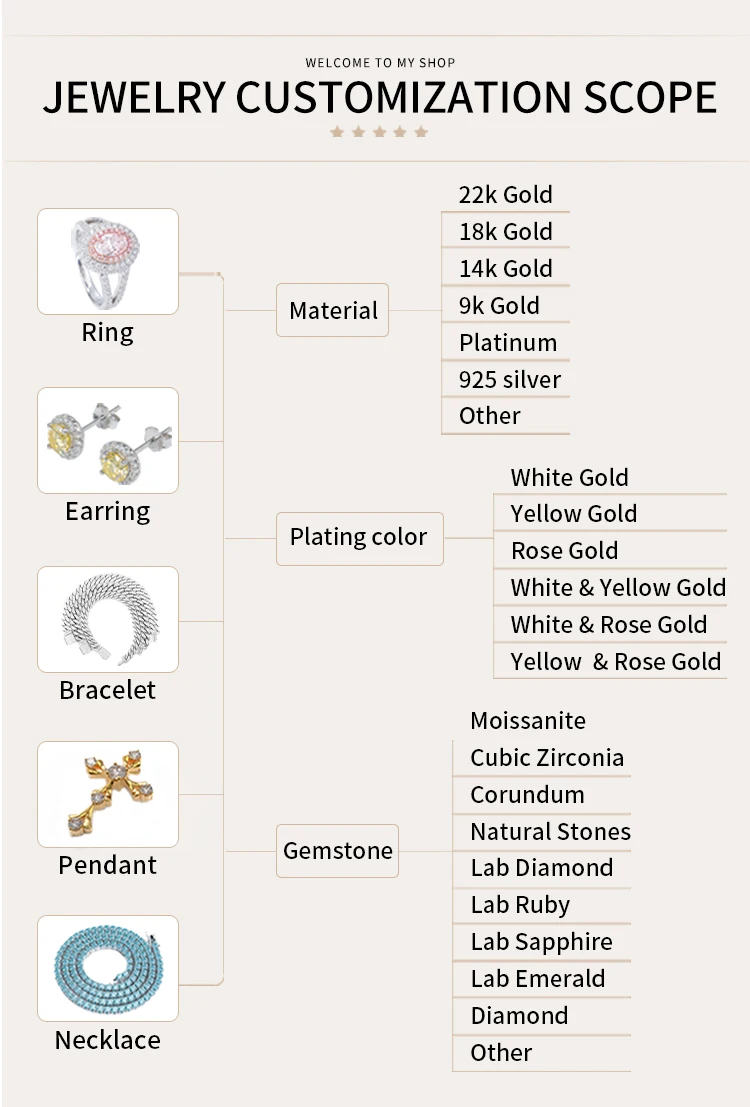Choose the 18k Gold material option

pos(506,232)
